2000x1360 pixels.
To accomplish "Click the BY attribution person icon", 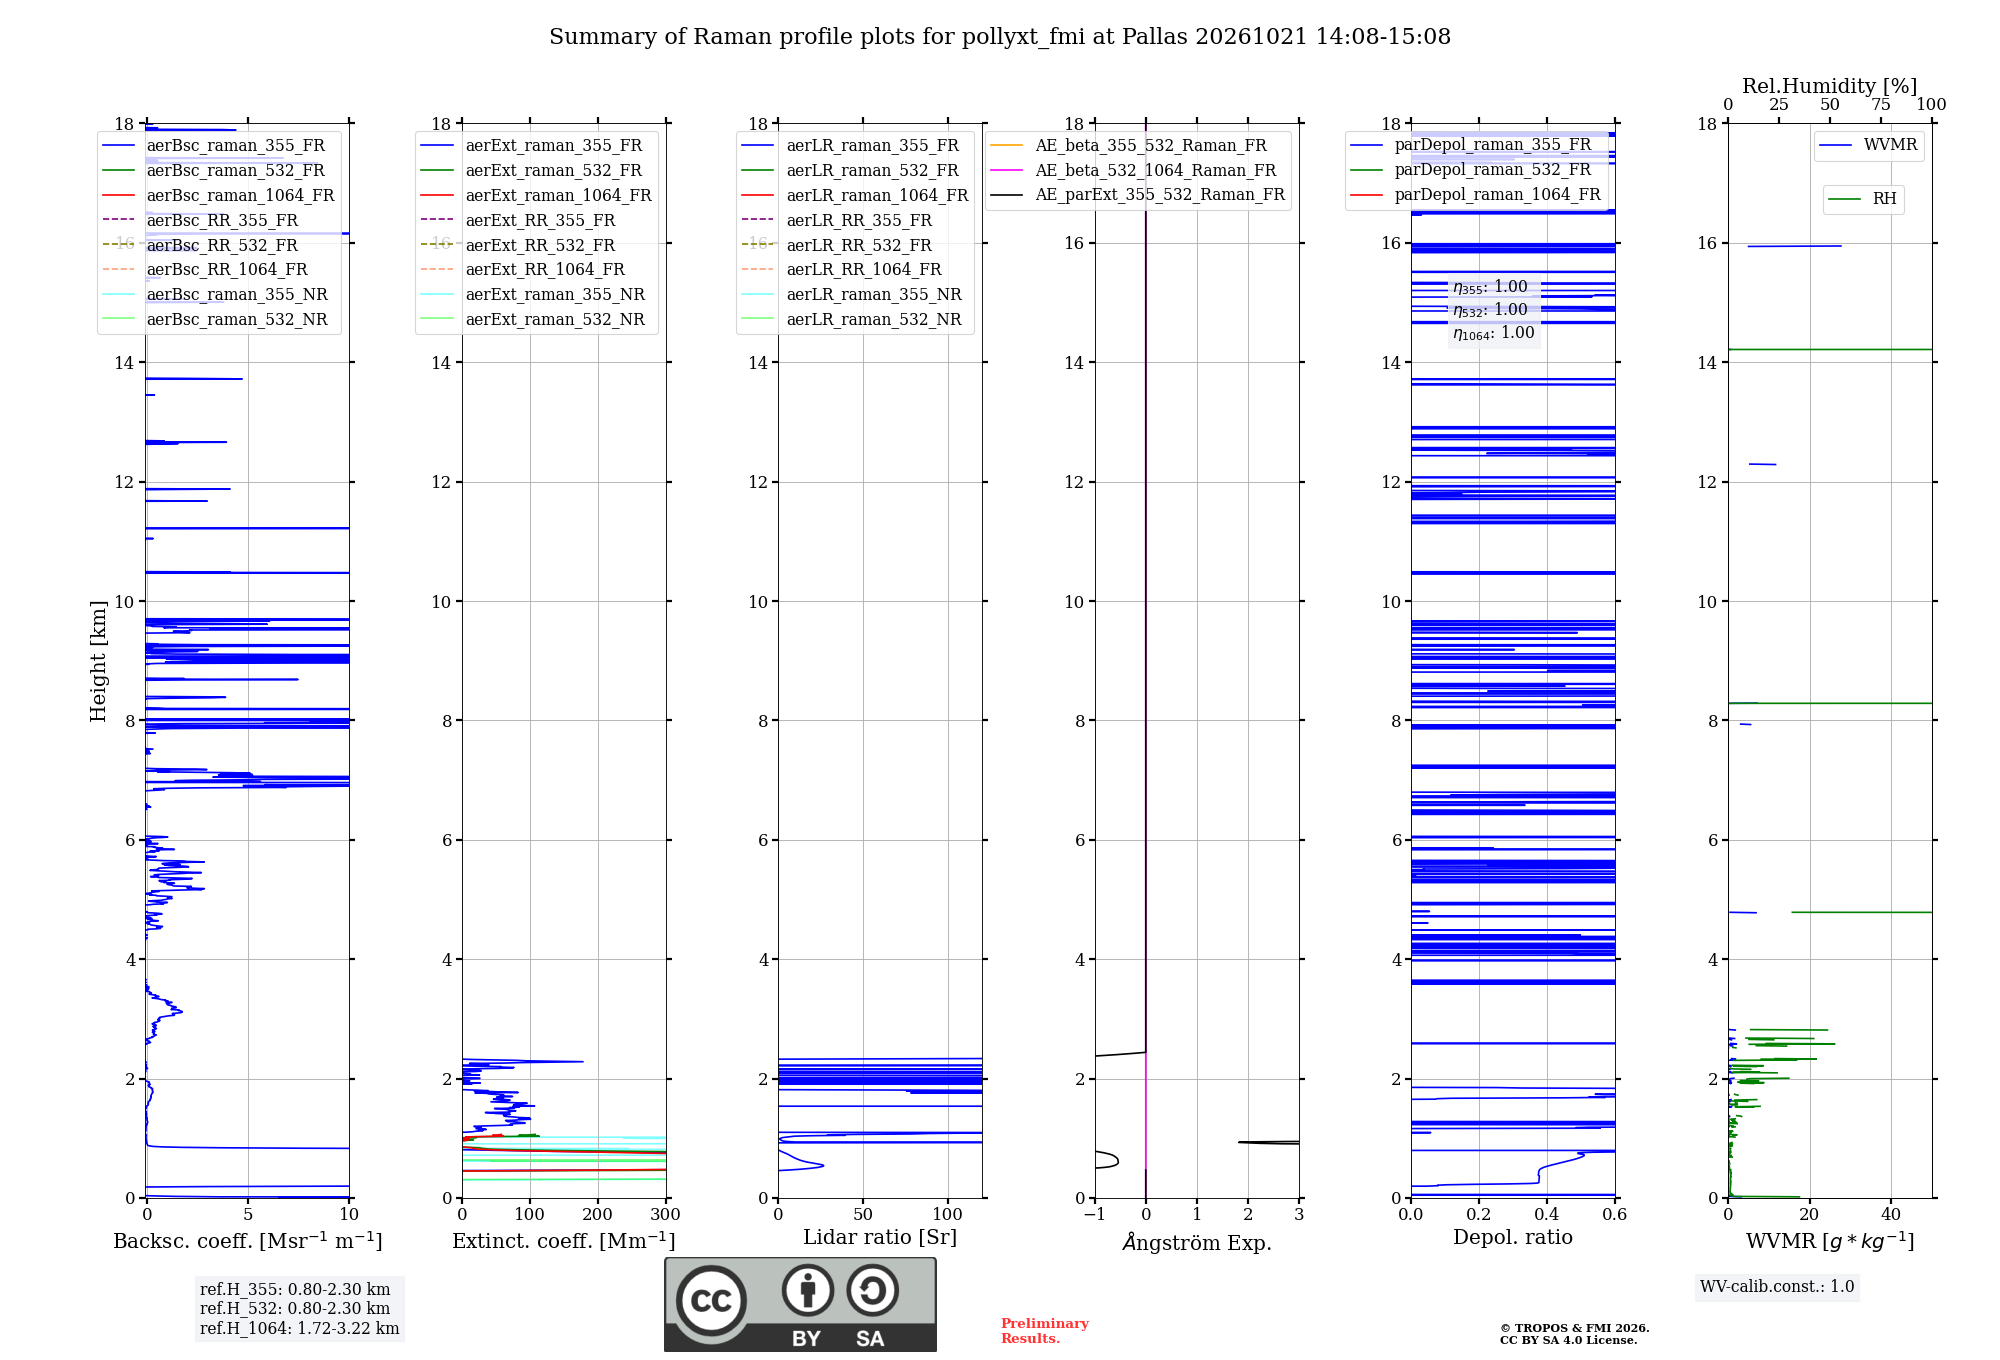I will pyautogui.click(x=807, y=1290).
